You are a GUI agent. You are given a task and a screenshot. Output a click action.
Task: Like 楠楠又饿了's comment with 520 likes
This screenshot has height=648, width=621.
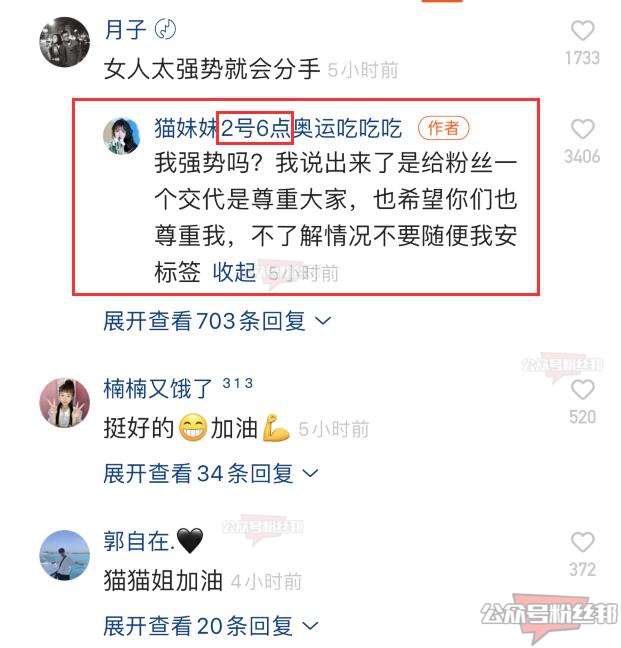point(582,390)
